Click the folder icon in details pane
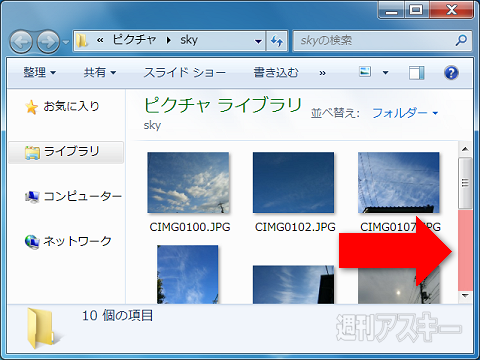 click(41, 329)
